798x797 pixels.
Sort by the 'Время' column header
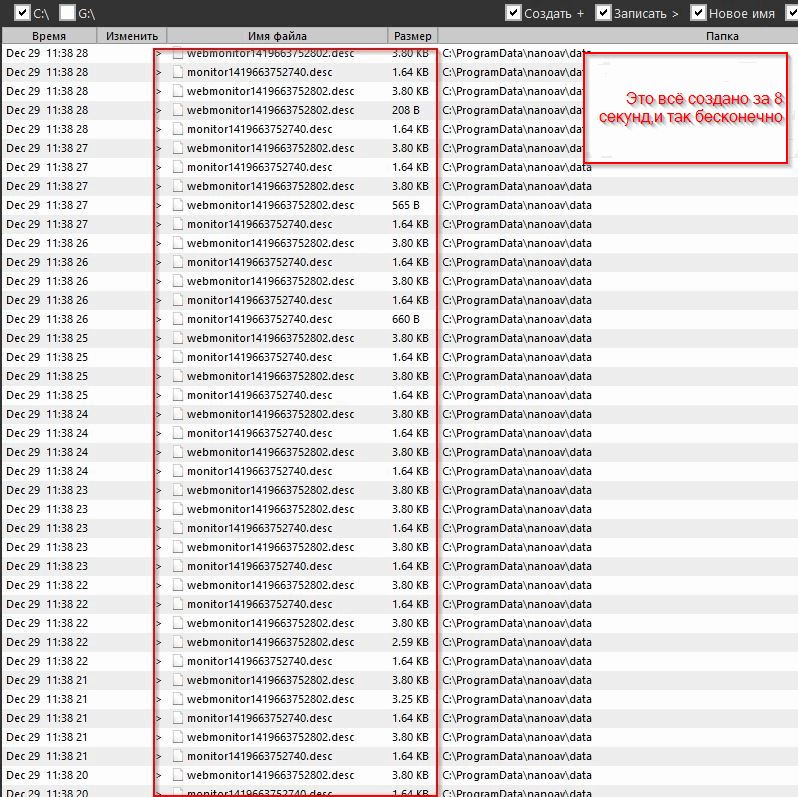tap(48, 36)
